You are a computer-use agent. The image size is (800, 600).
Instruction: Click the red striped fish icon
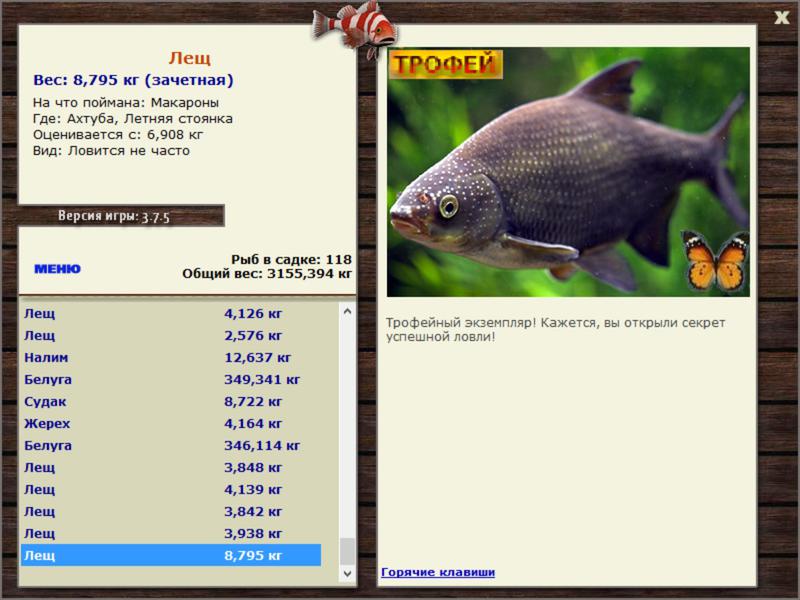pos(355,27)
